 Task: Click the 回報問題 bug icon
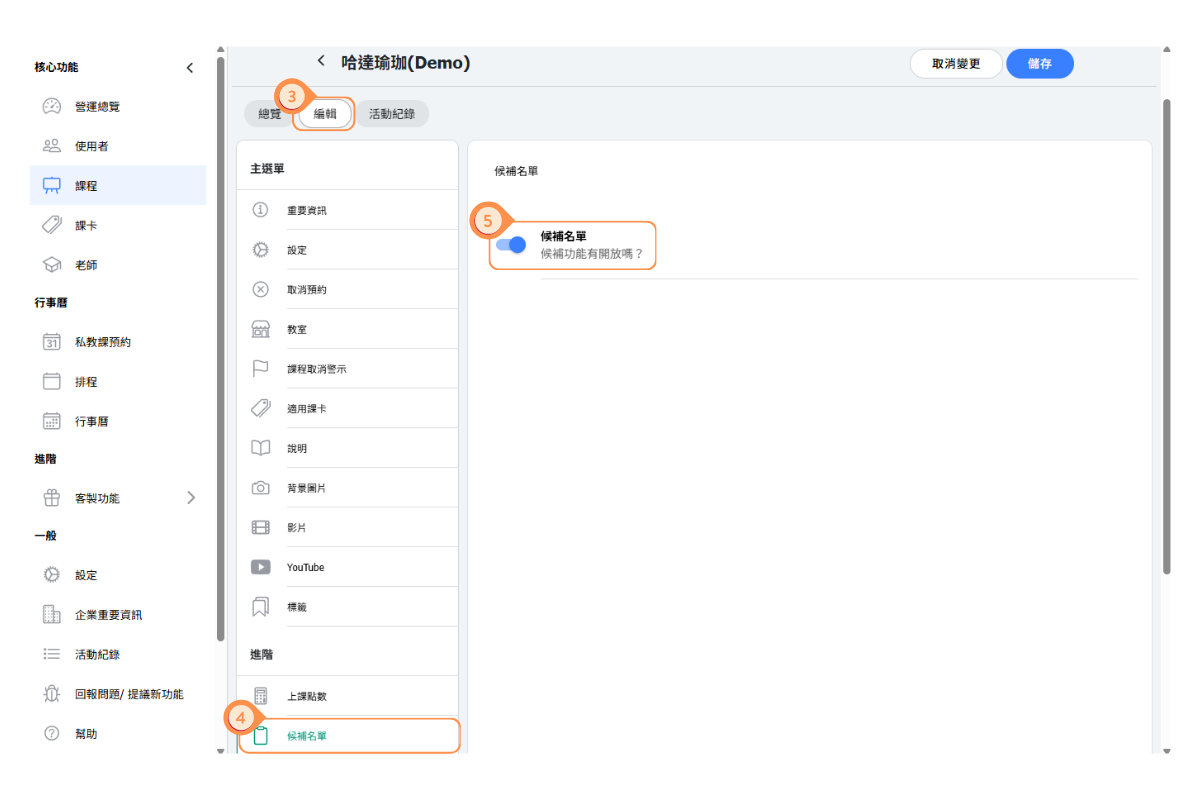52,694
